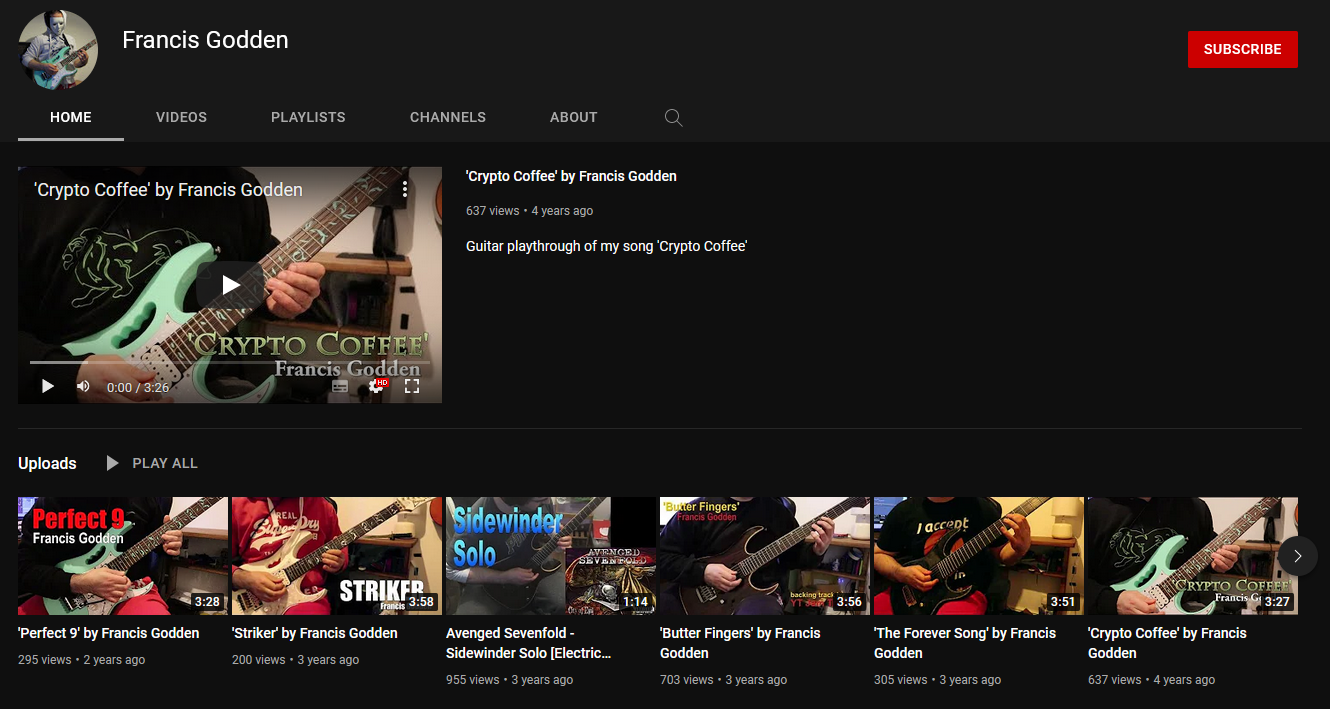Open the 'Perfect 9' video thumbnail
This screenshot has height=709, width=1330.
123,555
